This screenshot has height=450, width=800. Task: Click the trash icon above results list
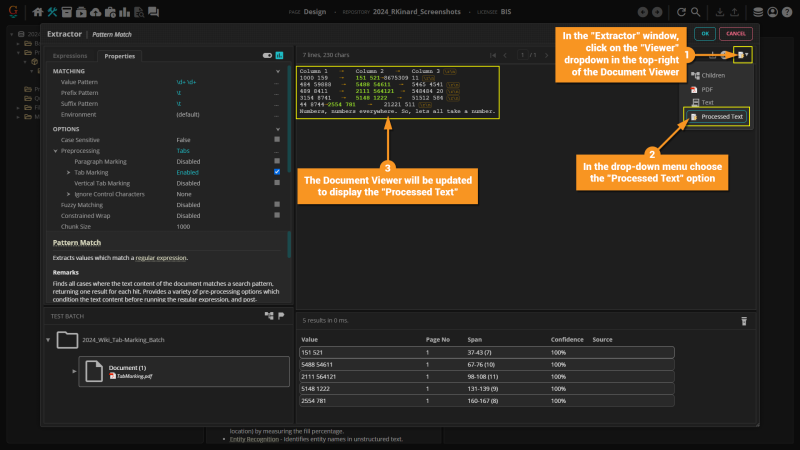[743, 321]
